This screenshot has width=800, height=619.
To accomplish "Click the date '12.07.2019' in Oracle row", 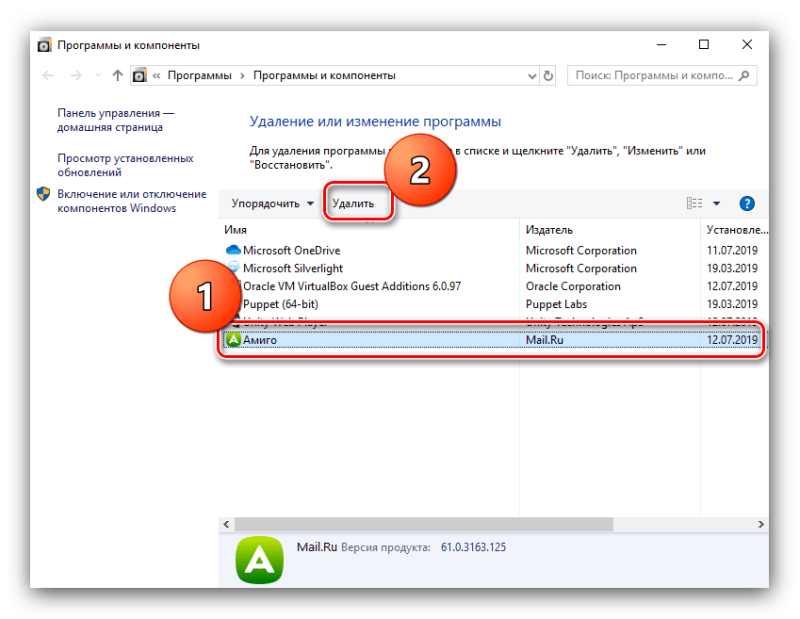I will coord(732,286).
